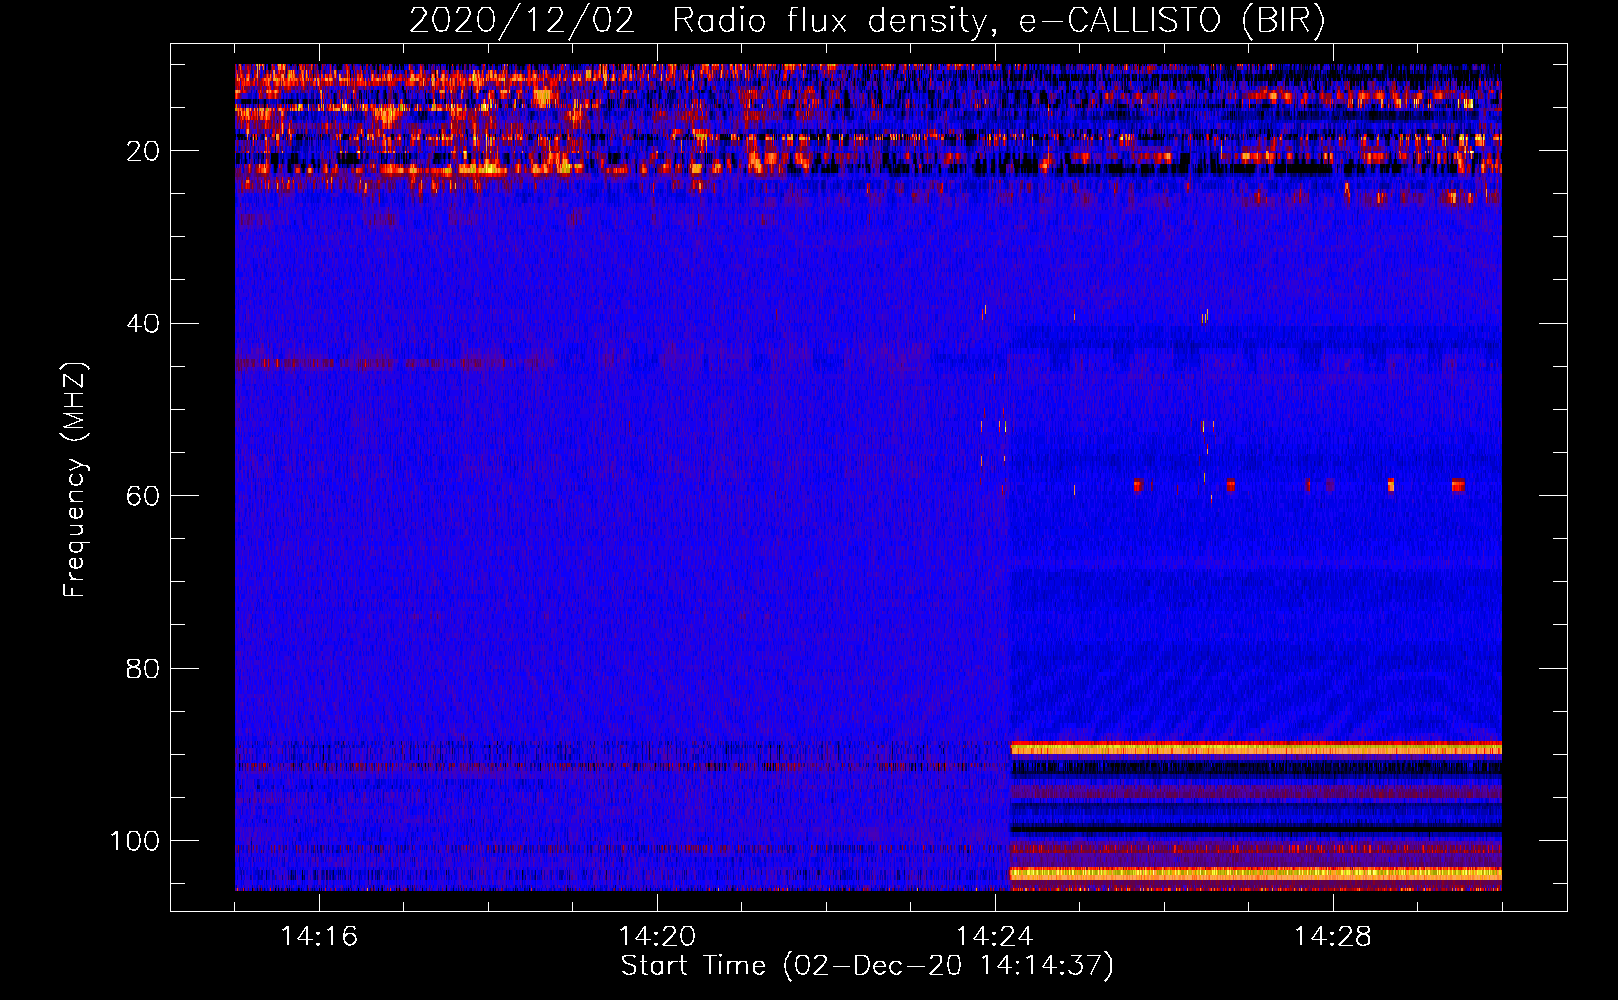Click the 80 MHz frequency tick label
This screenshot has height=1000, width=1618.
point(143,668)
